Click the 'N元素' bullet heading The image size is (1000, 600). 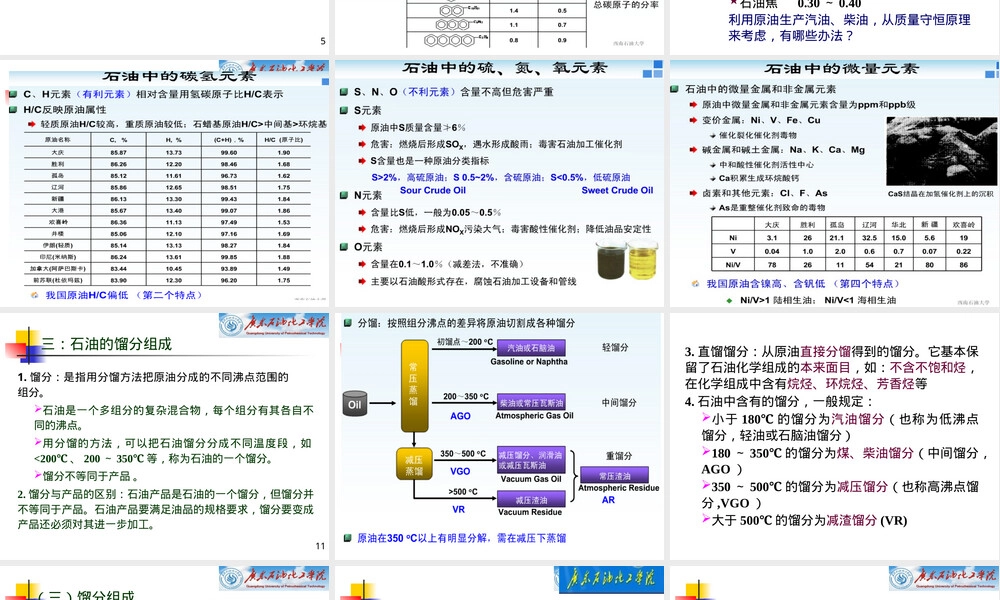[368, 195]
